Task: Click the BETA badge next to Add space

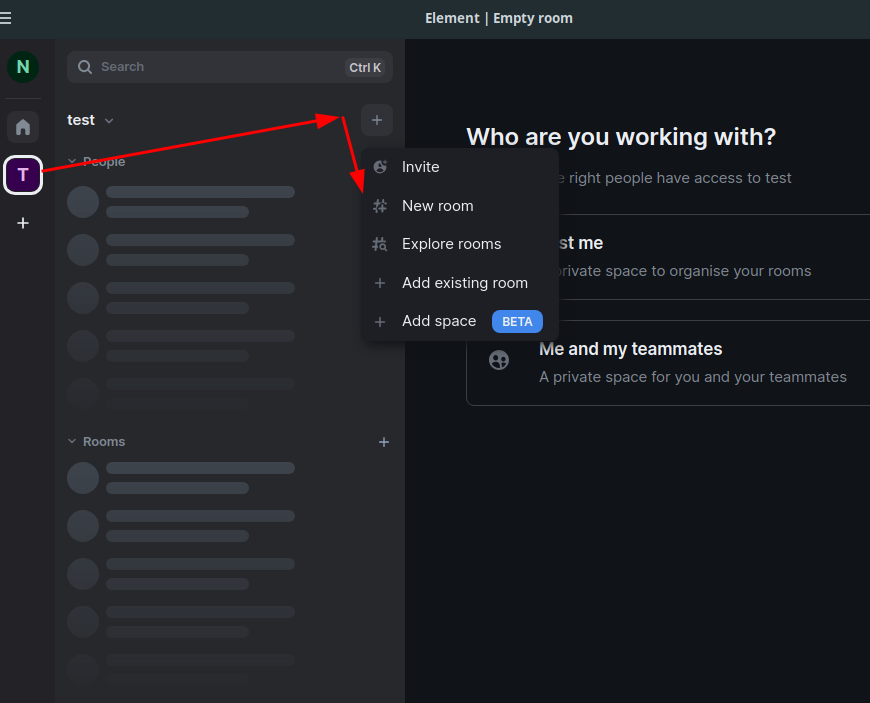Action: [517, 322]
